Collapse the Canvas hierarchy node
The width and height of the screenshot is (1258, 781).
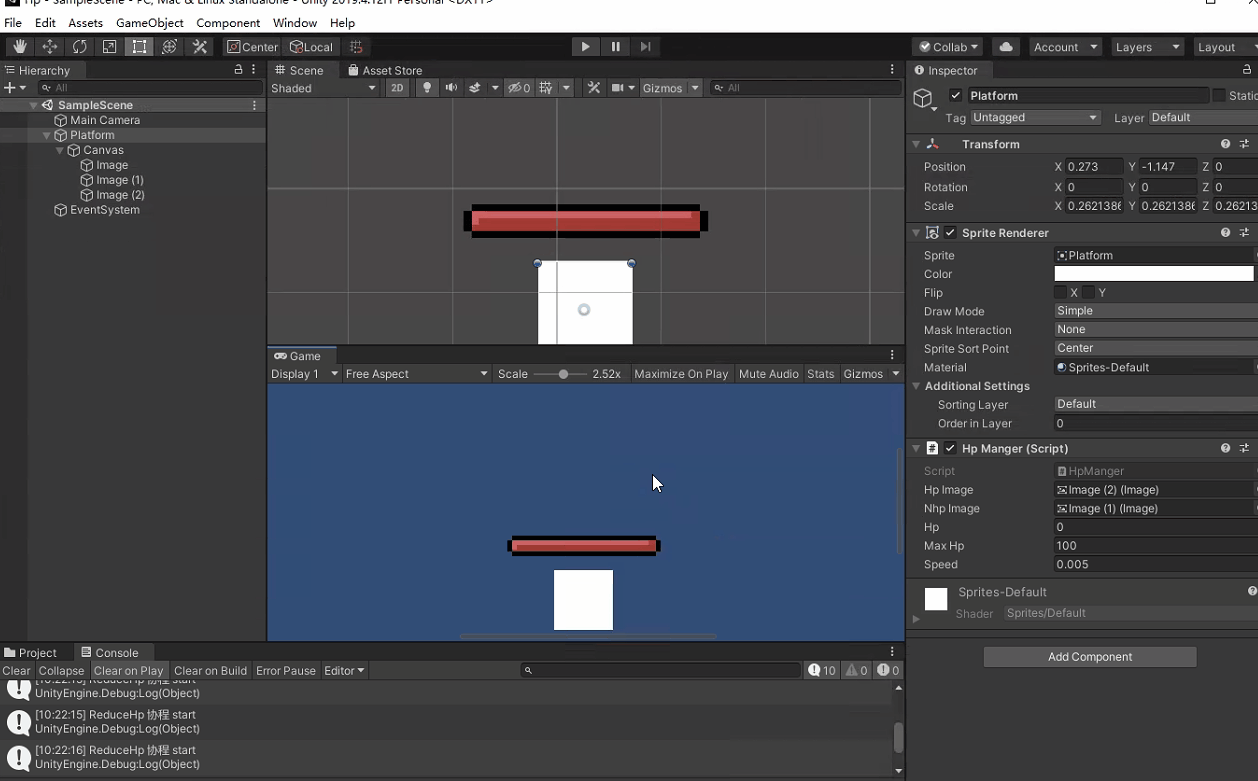(59, 150)
